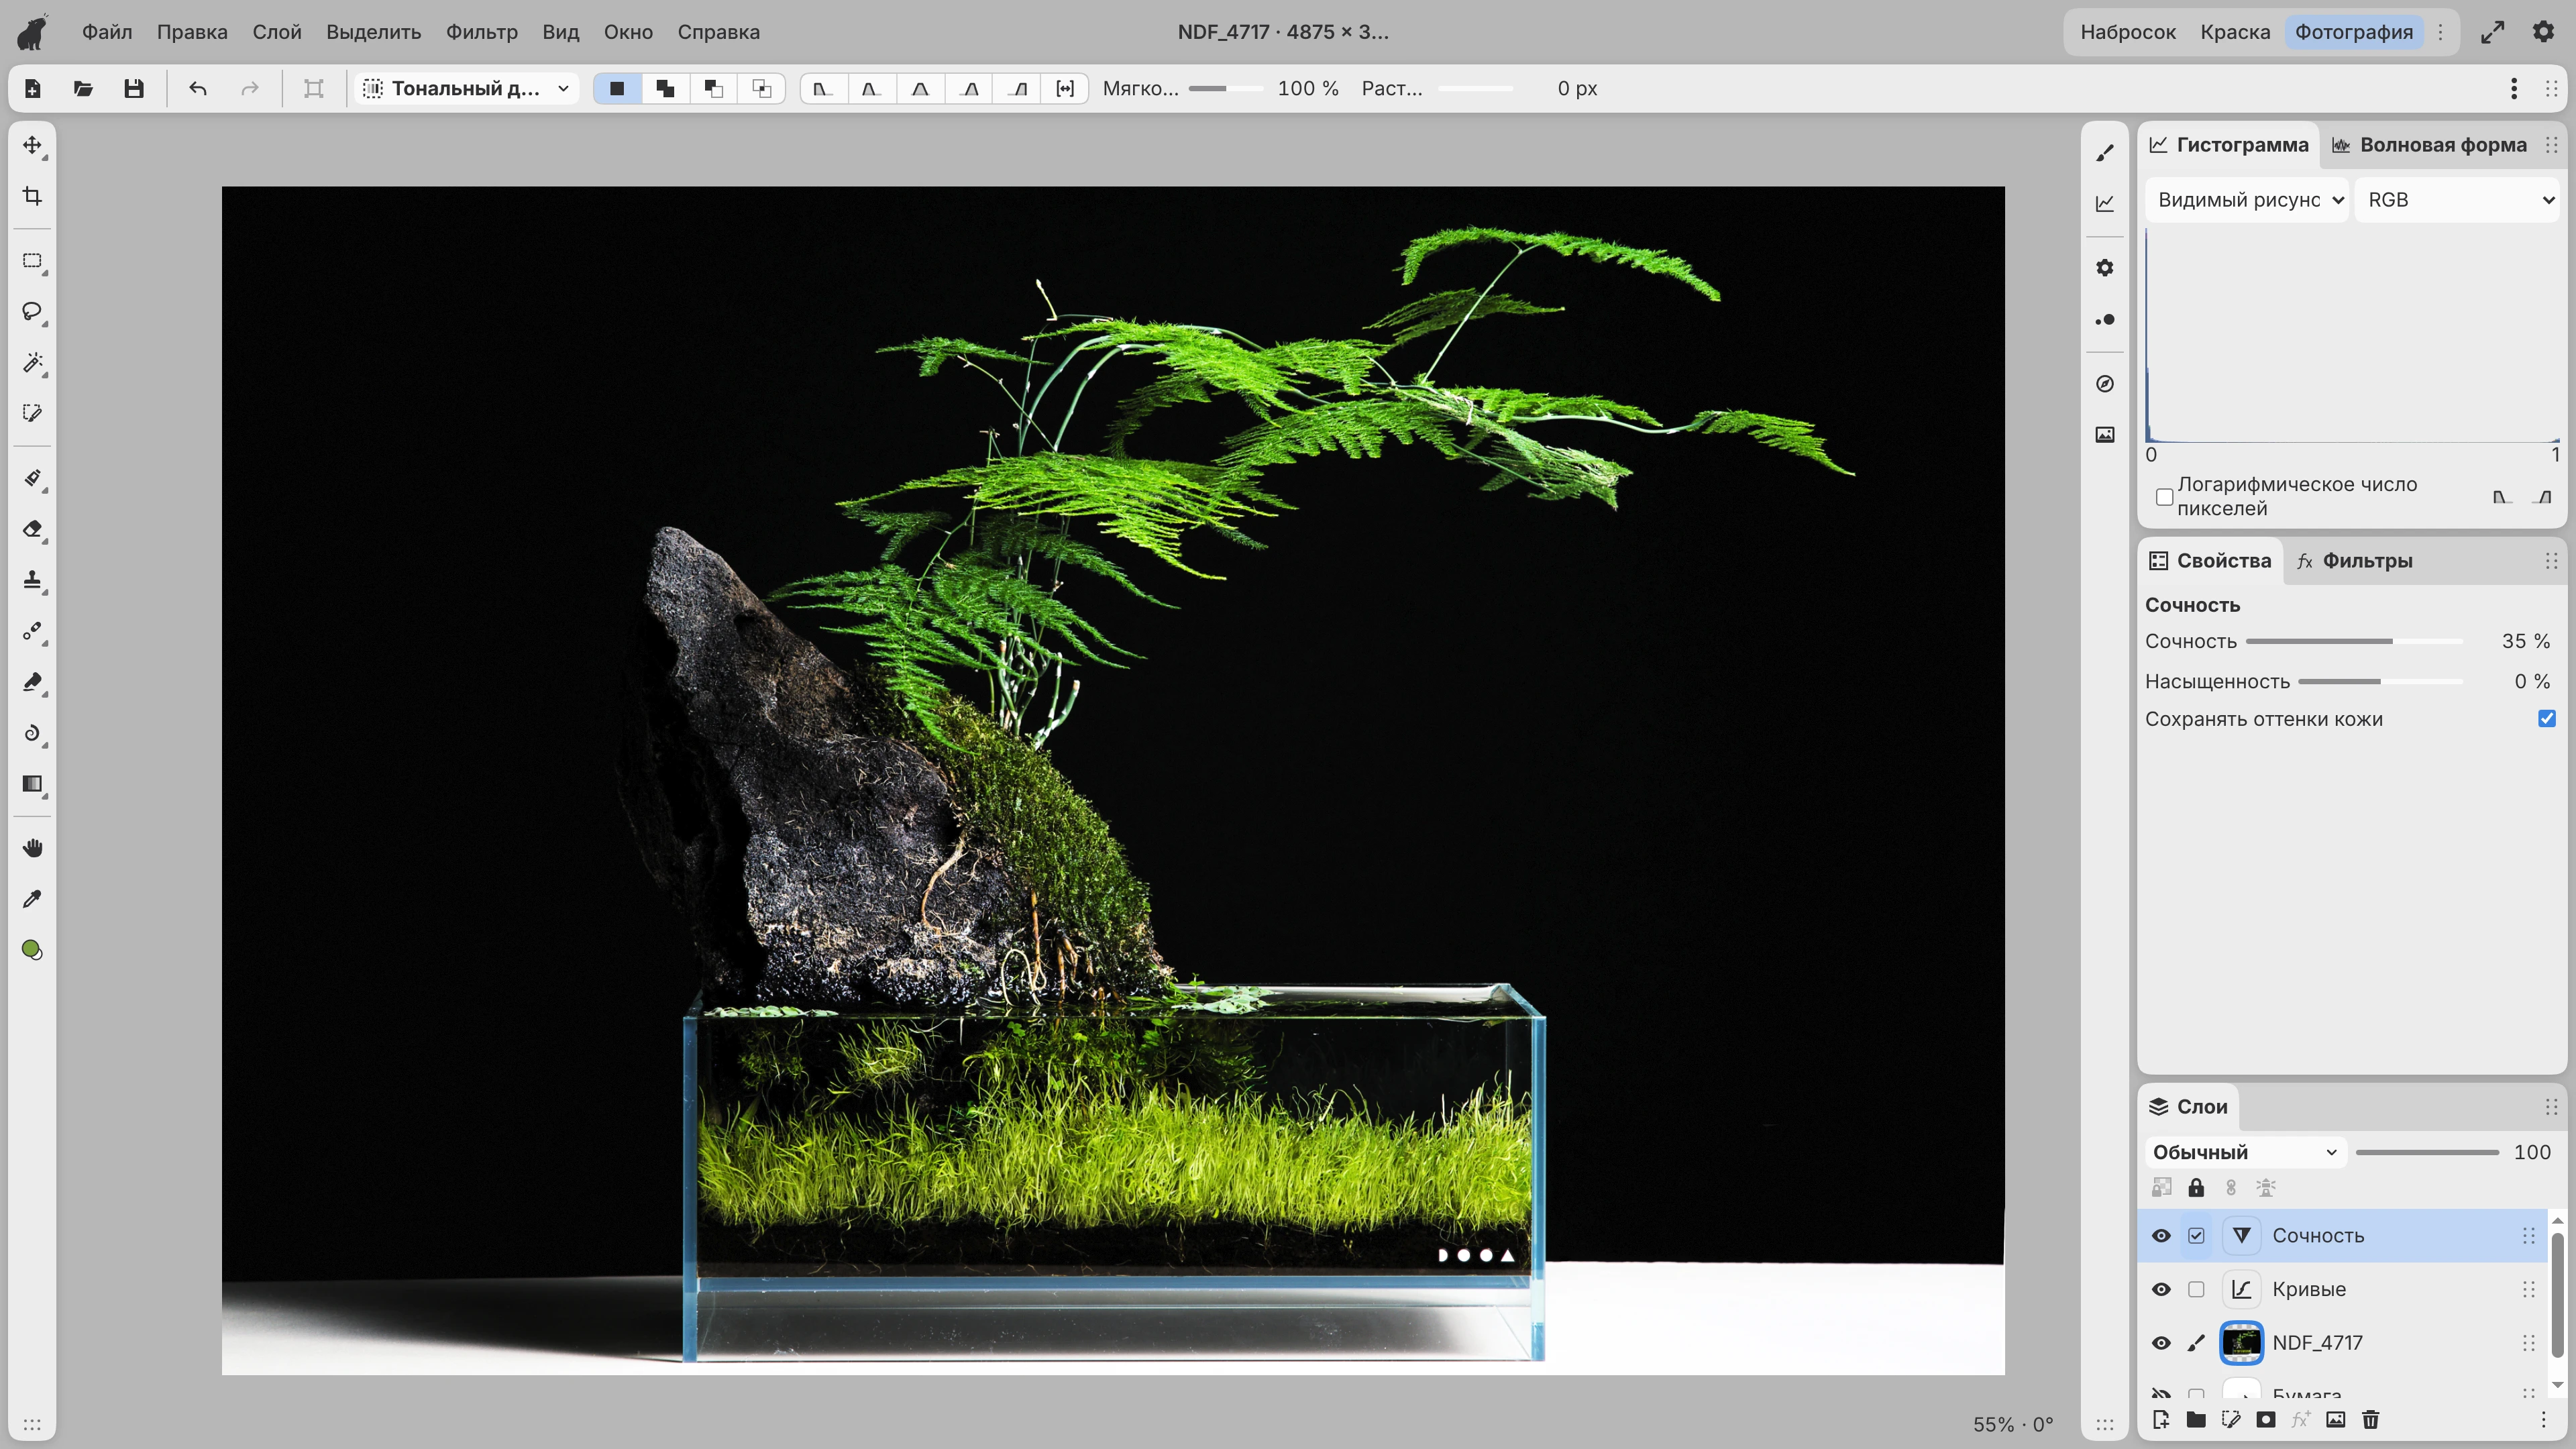
Task: Open the workspace options three-dot menu
Action: [2441, 32]
